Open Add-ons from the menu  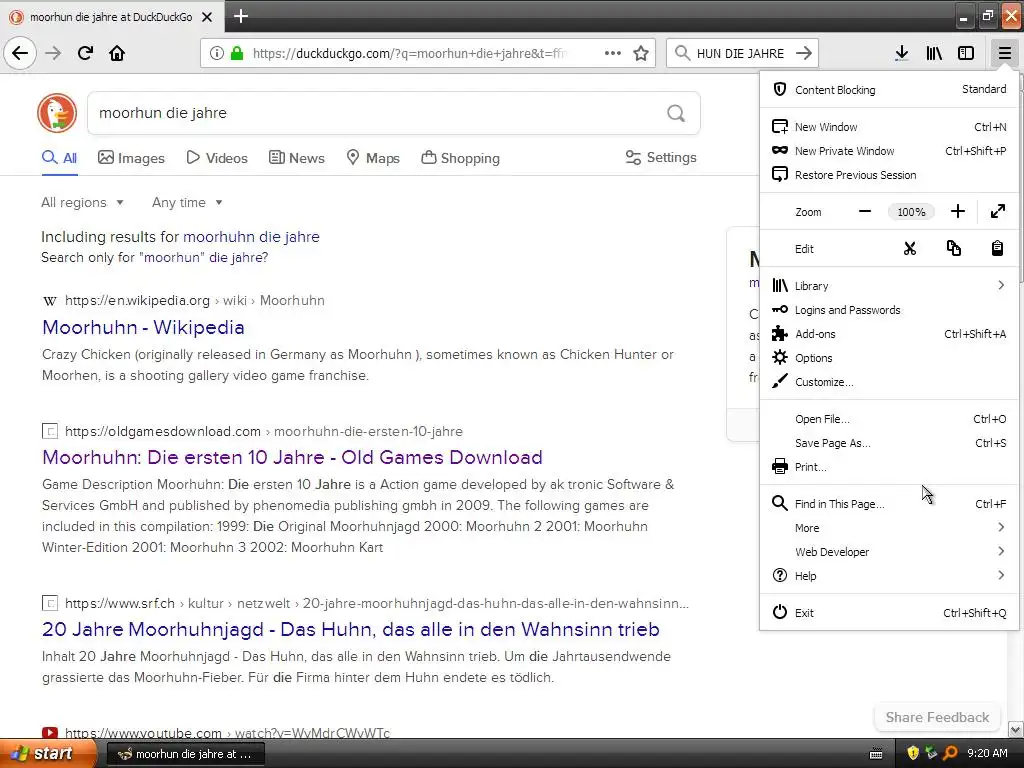click(889, 334)
